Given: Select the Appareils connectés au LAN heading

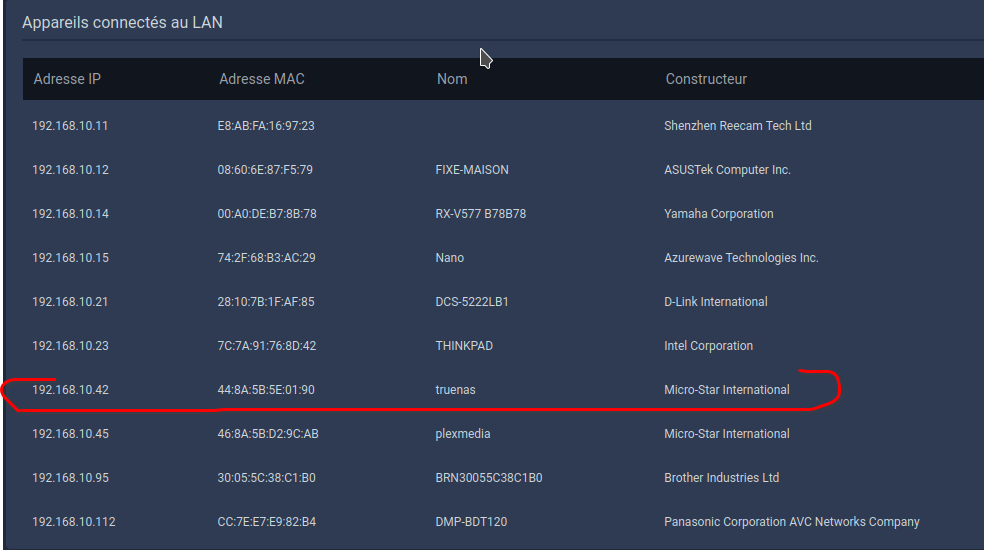Looking at the screenshot, I should 122,23.
